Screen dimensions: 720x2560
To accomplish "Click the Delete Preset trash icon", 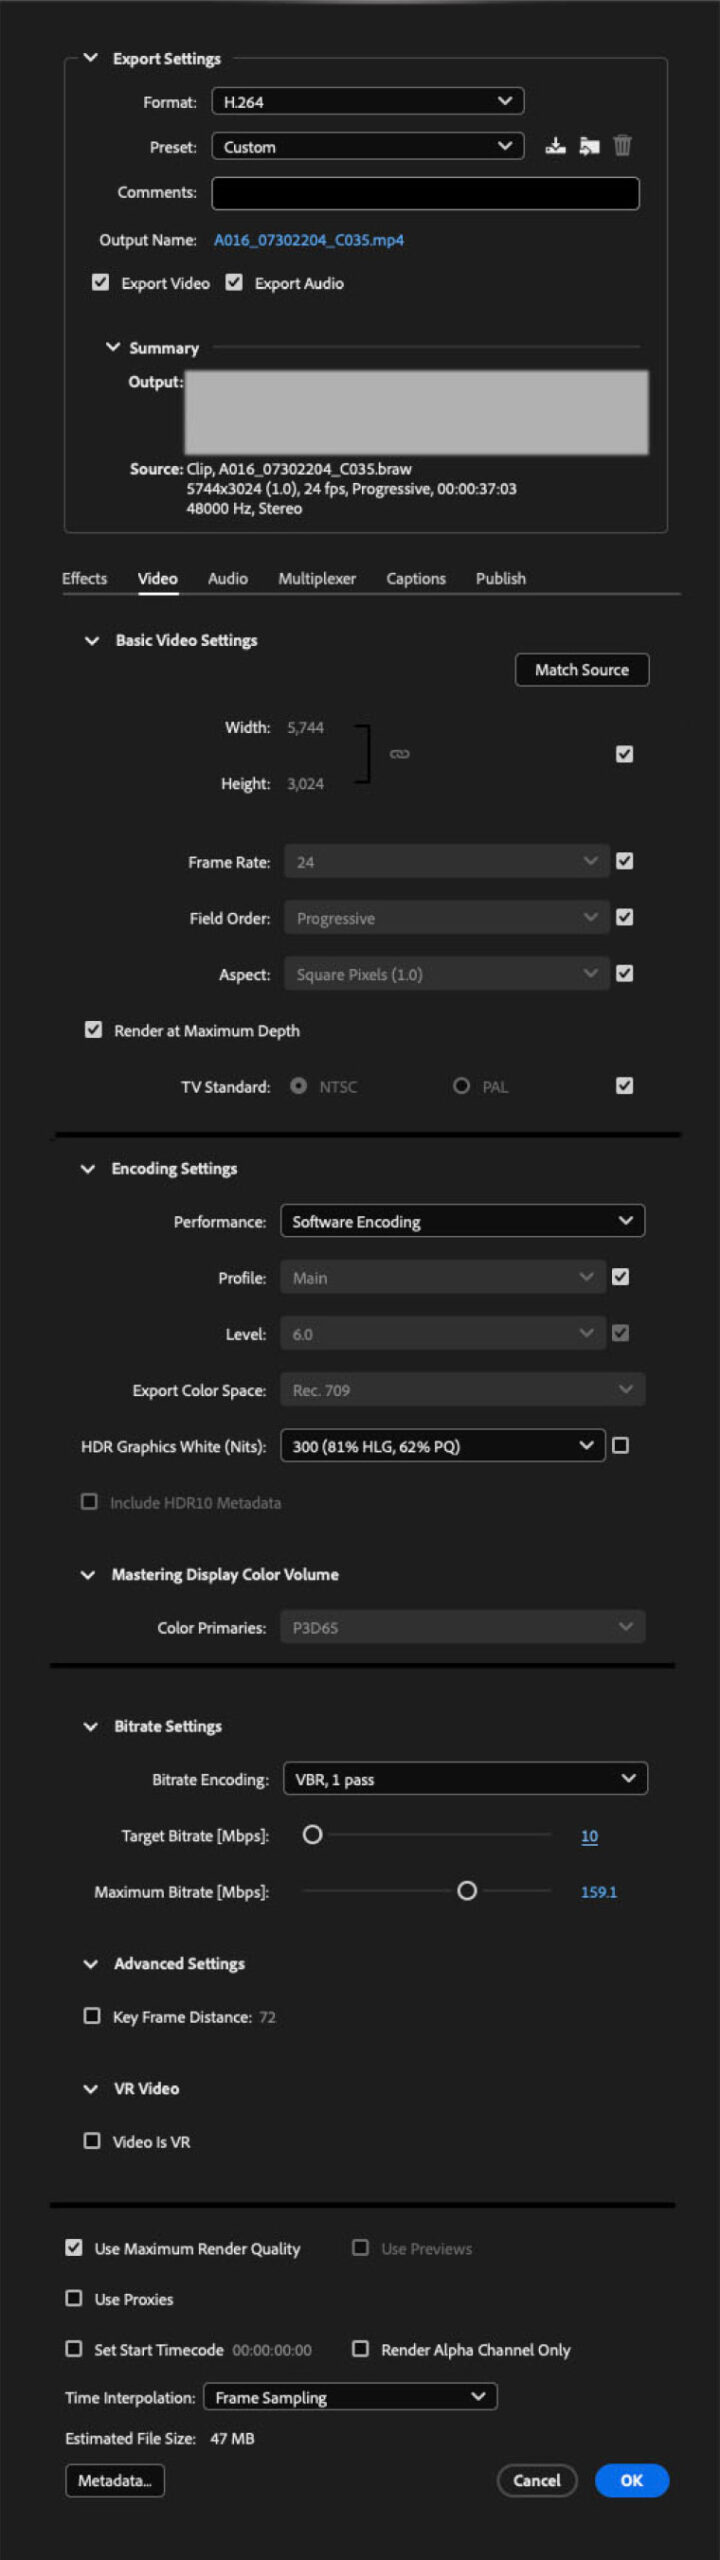I will coord(622,146).
